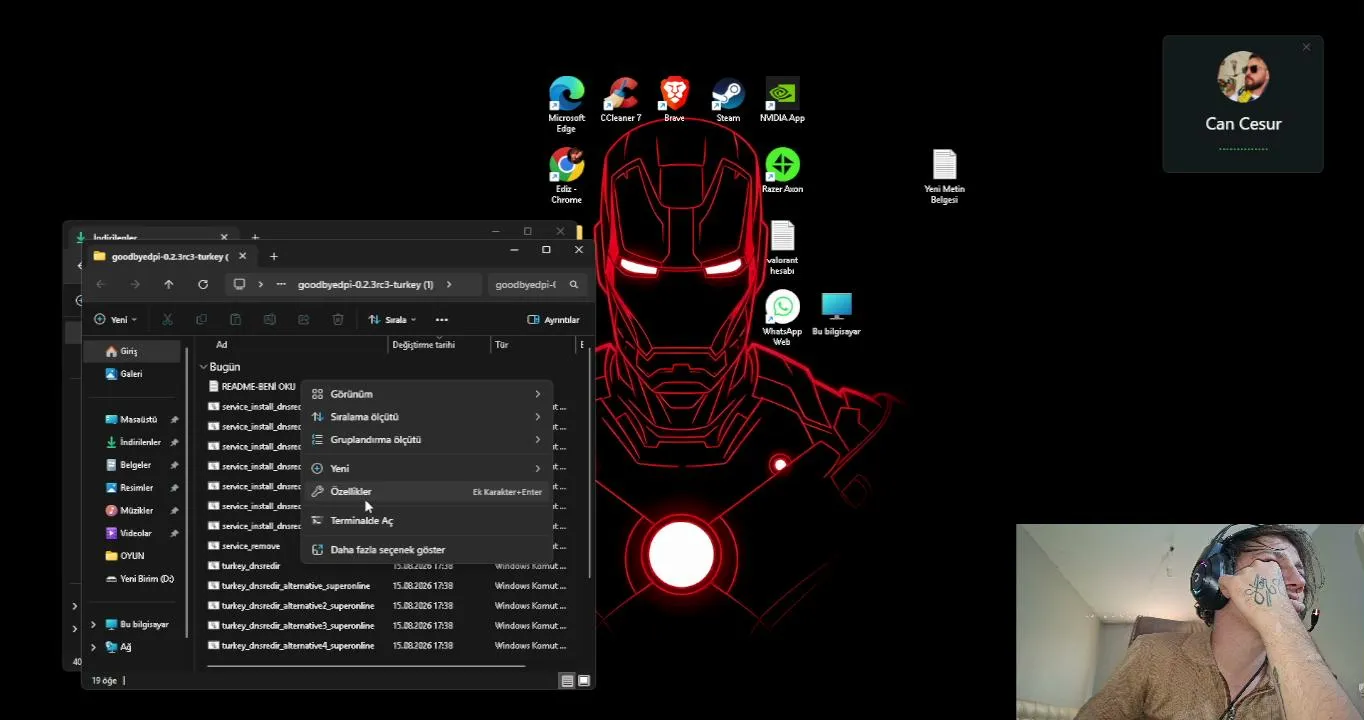Select the Bu bilgisayar desktop icon
This screenshot has height=720, width=1364.
click(836, 314)
